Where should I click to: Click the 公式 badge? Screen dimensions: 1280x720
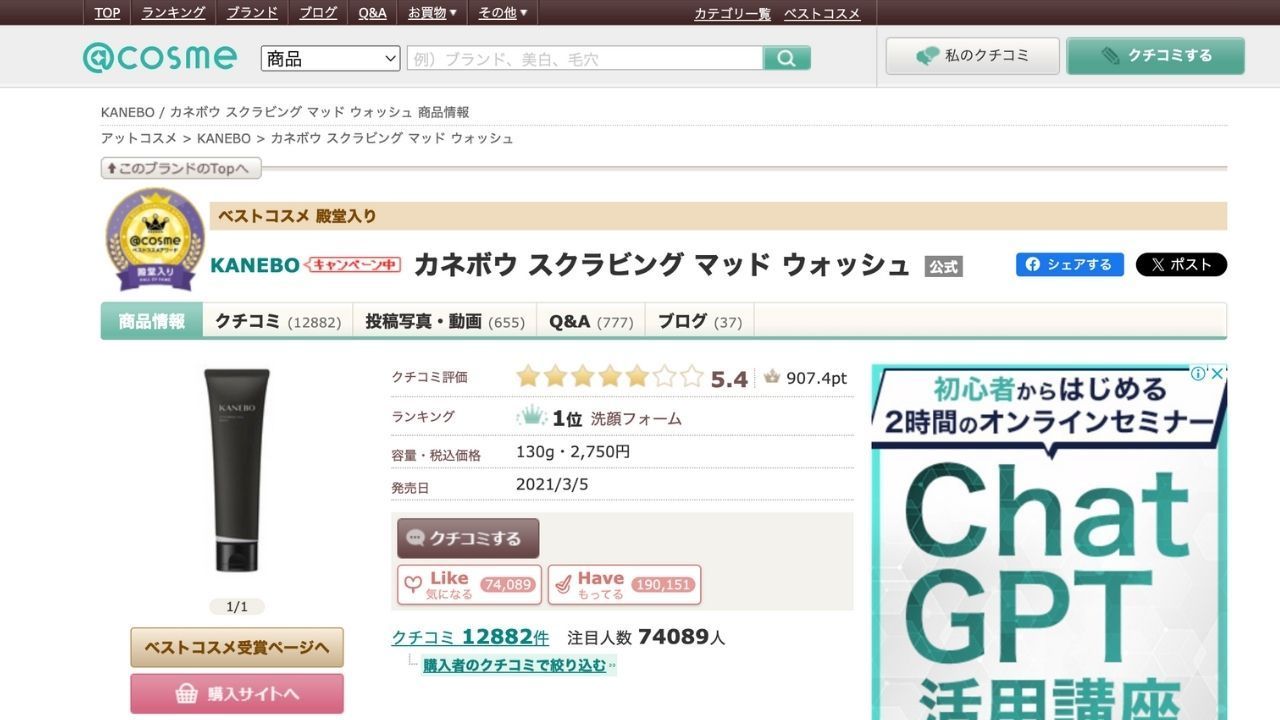click(x=943, y=266)
